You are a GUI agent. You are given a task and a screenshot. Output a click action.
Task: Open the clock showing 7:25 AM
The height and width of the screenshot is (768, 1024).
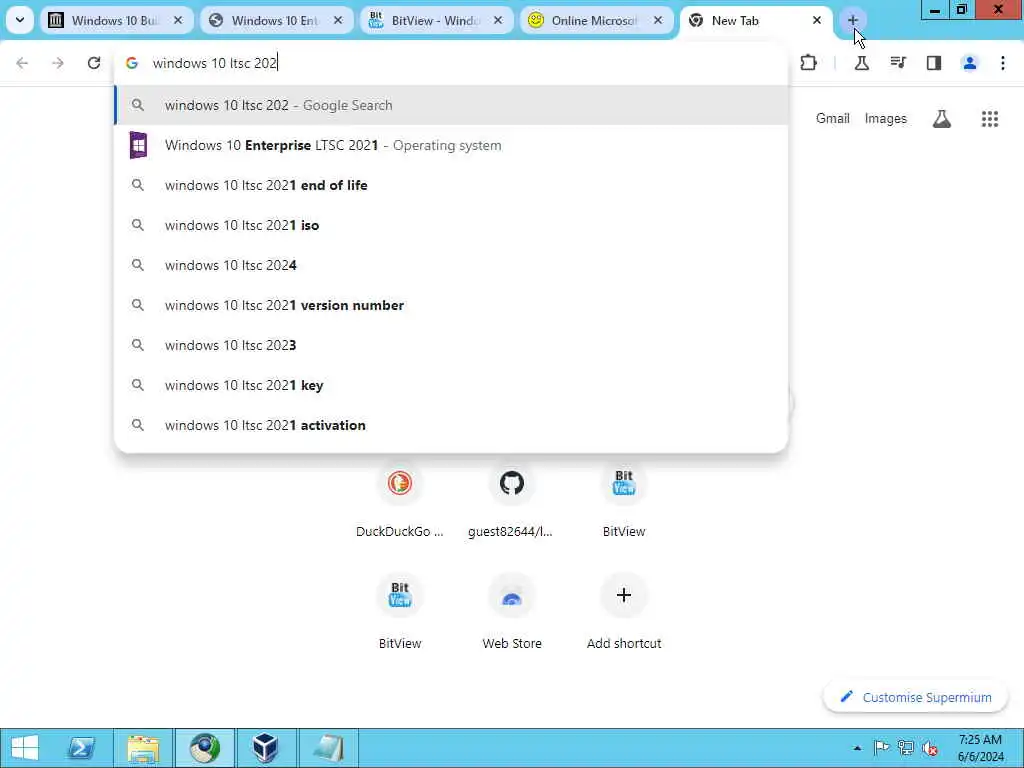tap(980, 748)
